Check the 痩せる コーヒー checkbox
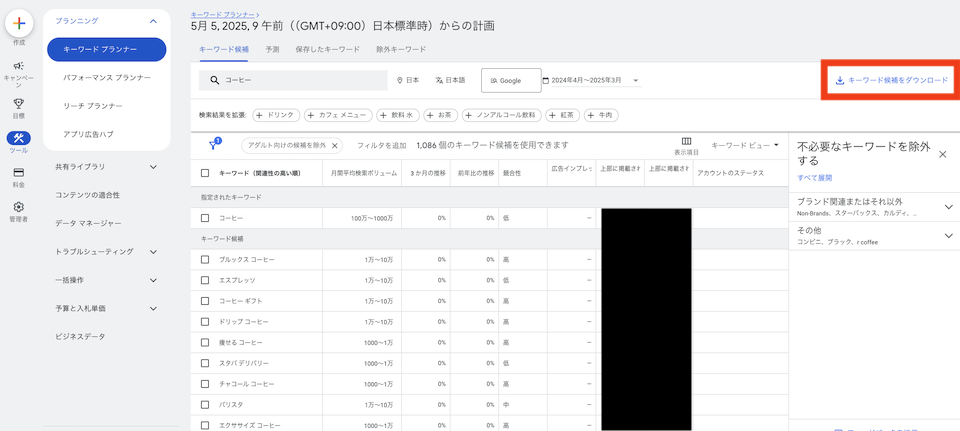960x431 pixels. 205,343
